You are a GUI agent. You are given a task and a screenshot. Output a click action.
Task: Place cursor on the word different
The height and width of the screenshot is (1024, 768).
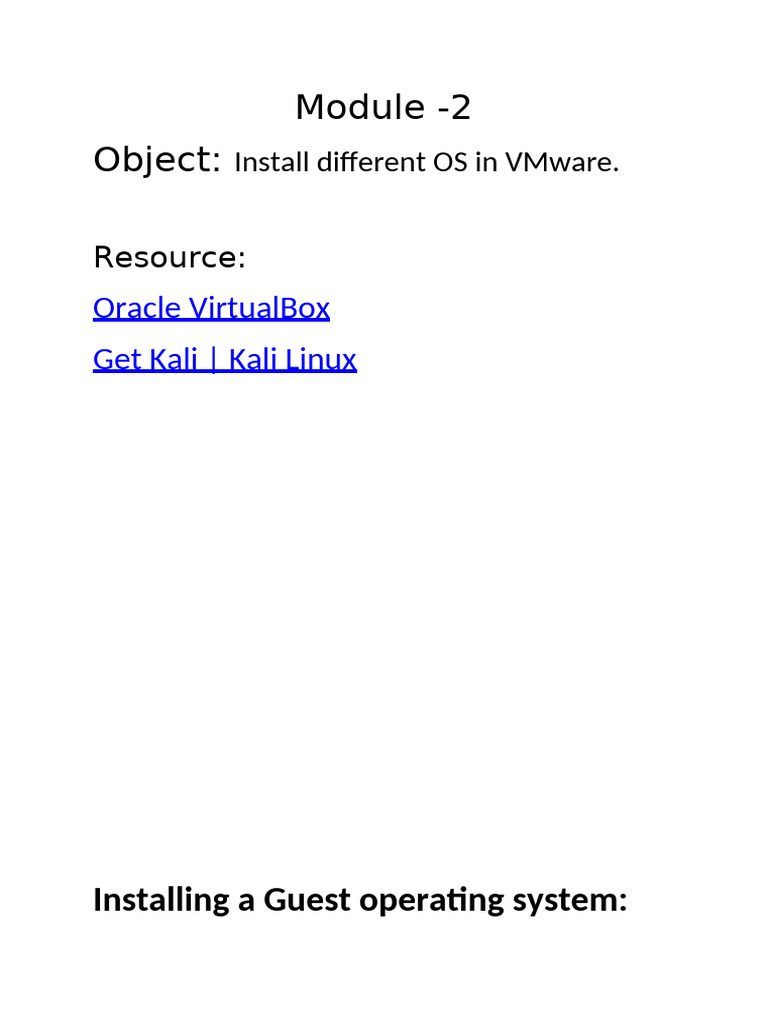[371, 162]
